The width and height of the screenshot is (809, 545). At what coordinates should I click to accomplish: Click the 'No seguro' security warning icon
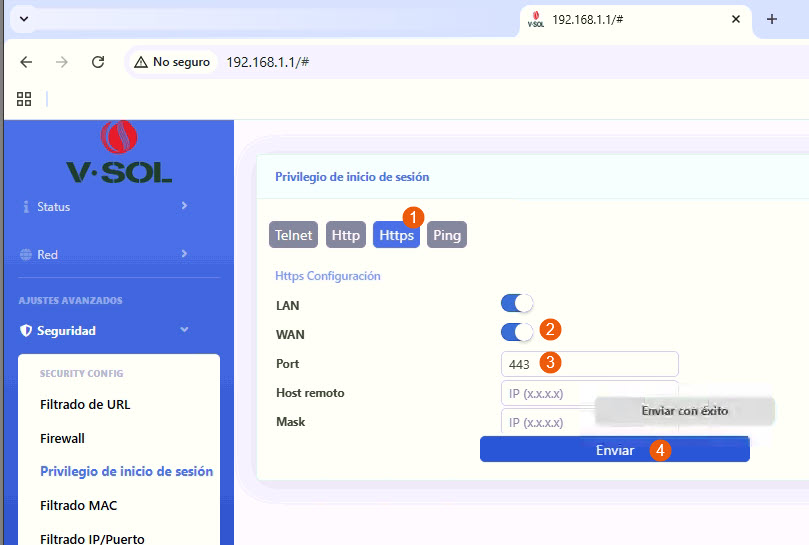point(141,62)
